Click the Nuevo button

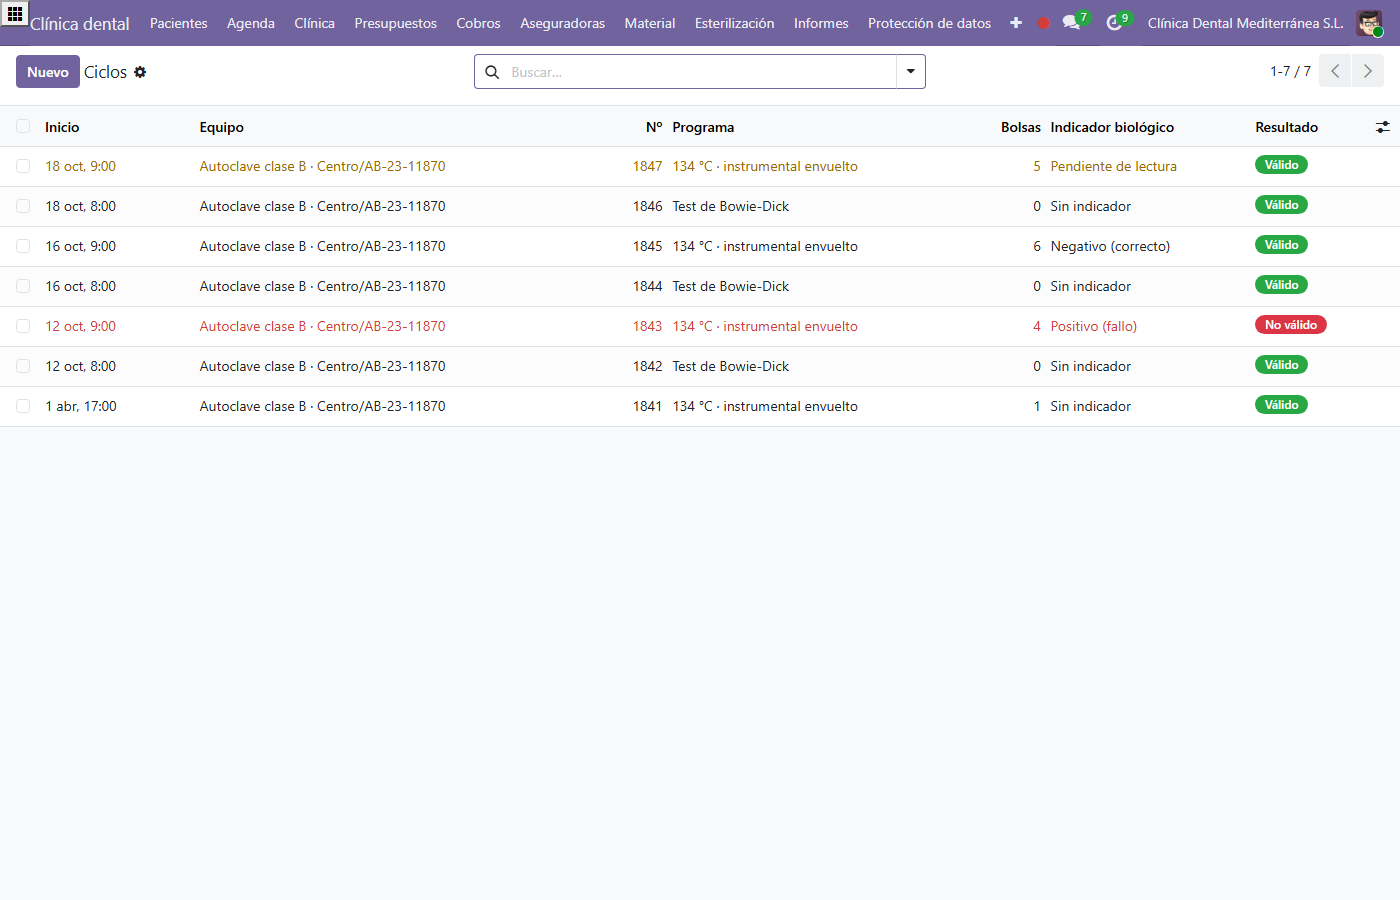(x=48, y=72)
